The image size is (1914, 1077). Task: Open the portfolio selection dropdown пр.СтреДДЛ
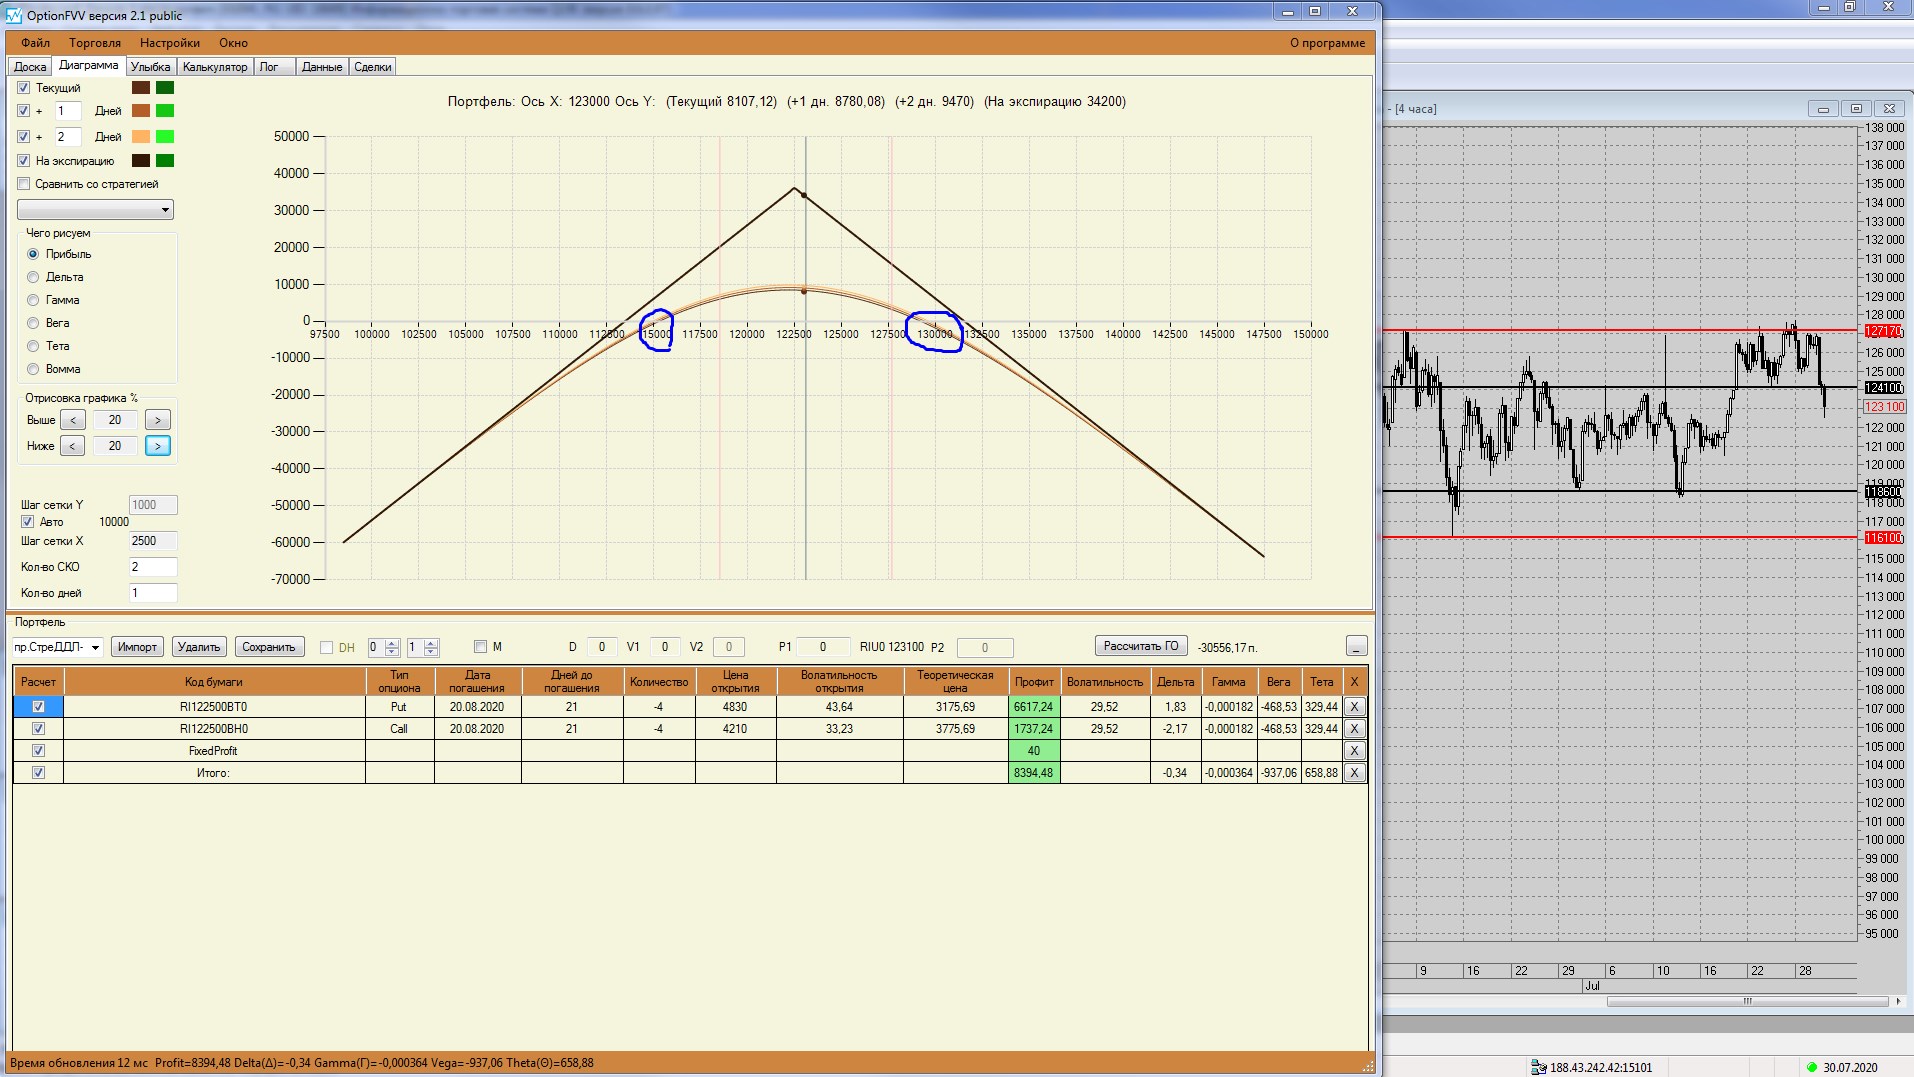(x=58, y=647)
